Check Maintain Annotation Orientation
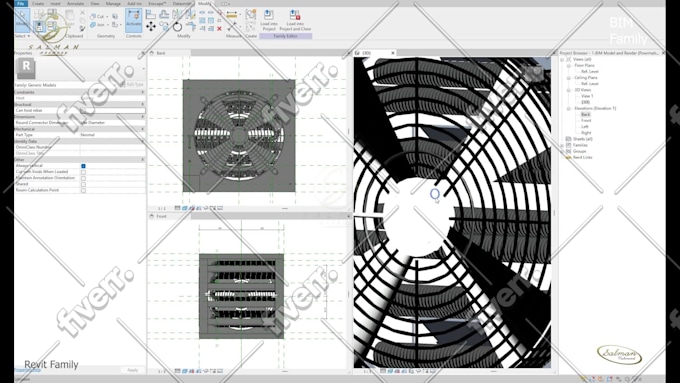 pyautogui.click(x=83, y=178)
